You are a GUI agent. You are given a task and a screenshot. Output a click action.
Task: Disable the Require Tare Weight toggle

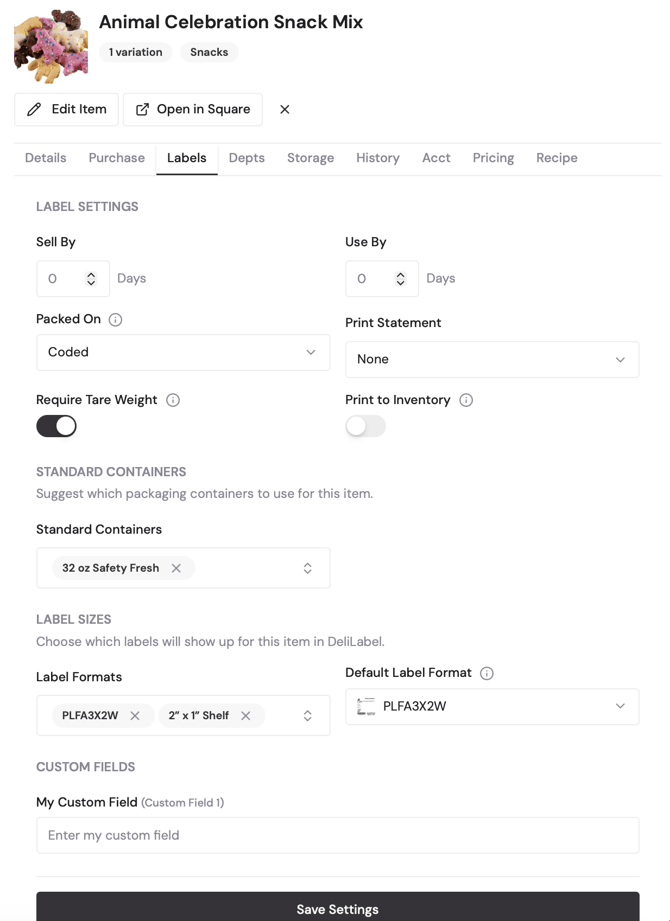click(x=56, y=426)
